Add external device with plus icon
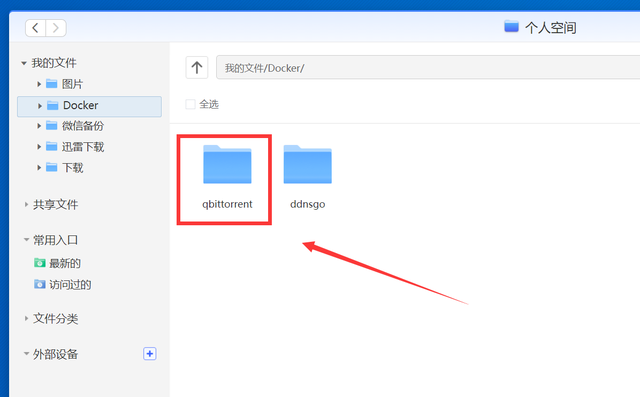The image size is (640, 397). [x=149, y=353]
